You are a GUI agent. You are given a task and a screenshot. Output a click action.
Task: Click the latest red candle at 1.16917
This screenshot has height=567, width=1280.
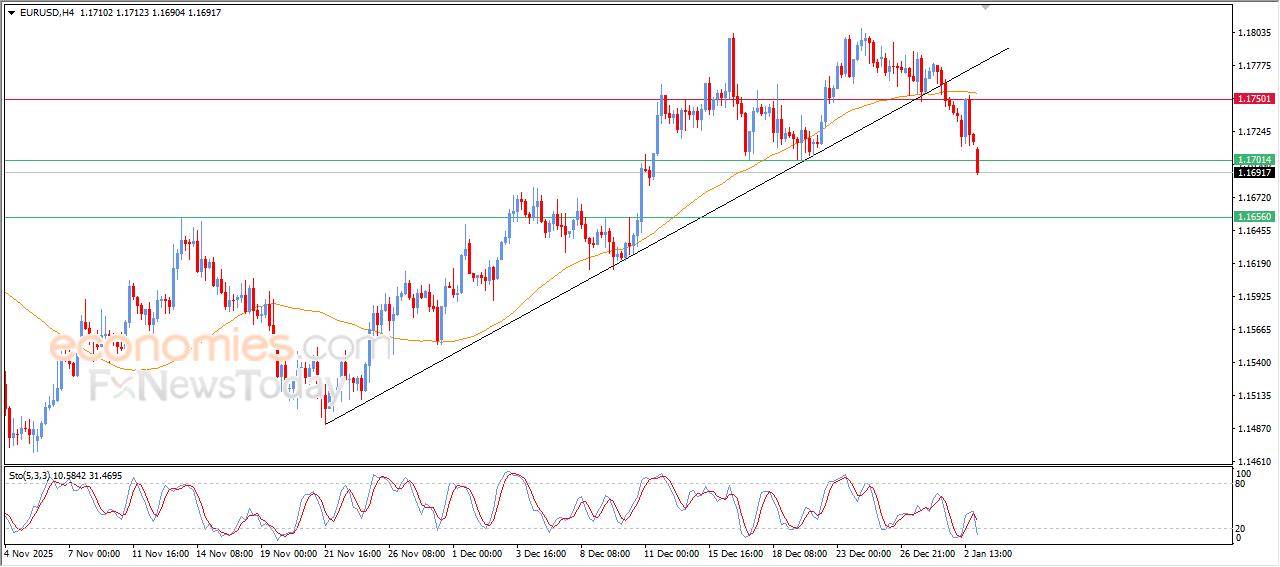(977, 161)
